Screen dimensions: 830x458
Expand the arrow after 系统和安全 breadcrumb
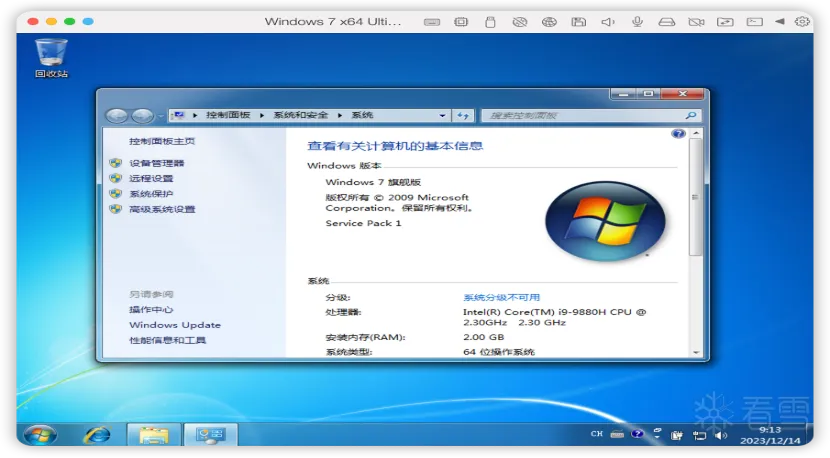point(340,115)
